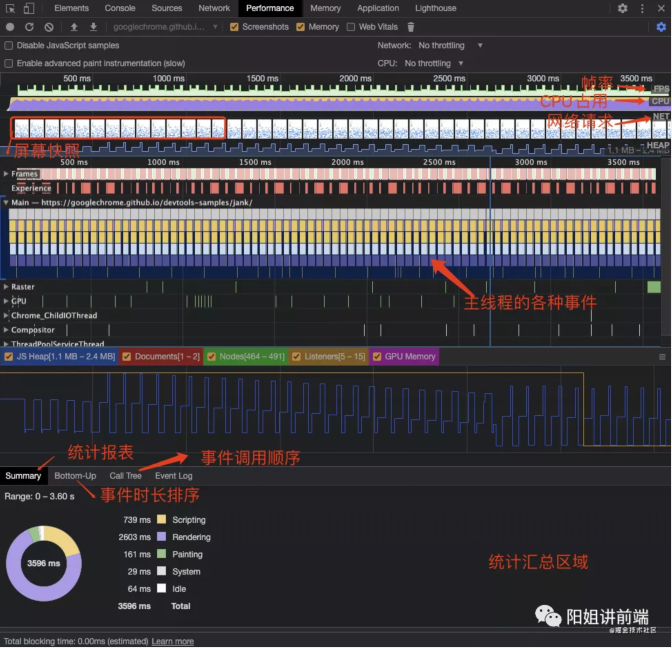
Task: Switch to the Sources tab
Action: [x=167, y=8]
